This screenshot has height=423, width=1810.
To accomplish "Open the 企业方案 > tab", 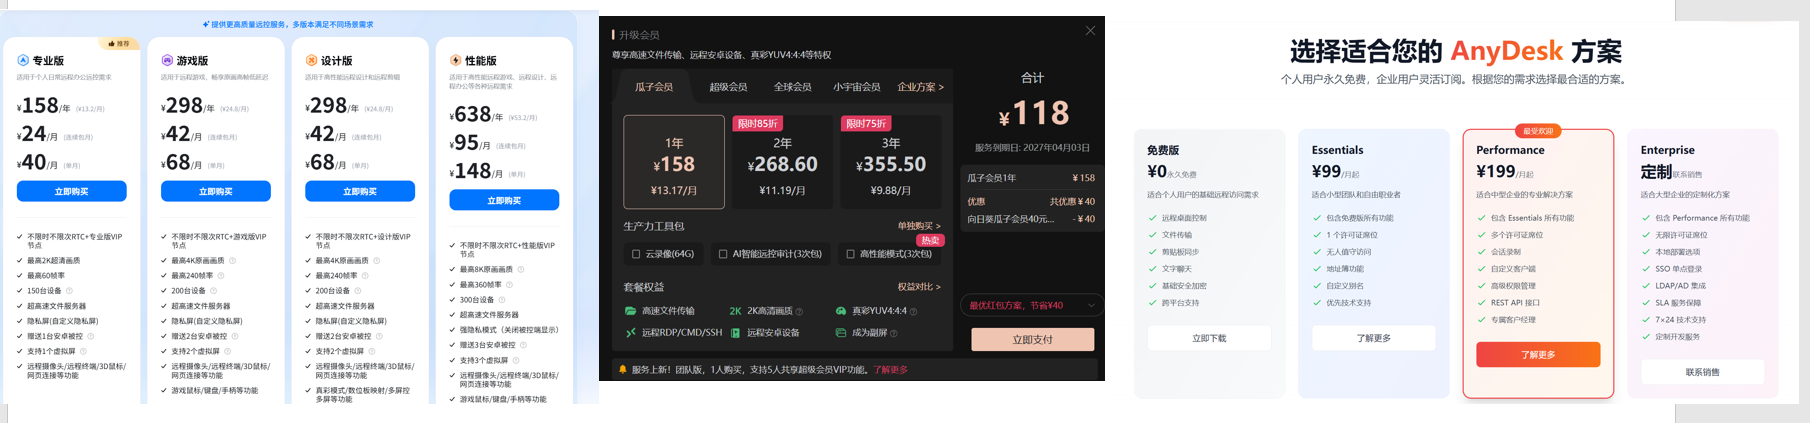I will coord(921,87).
